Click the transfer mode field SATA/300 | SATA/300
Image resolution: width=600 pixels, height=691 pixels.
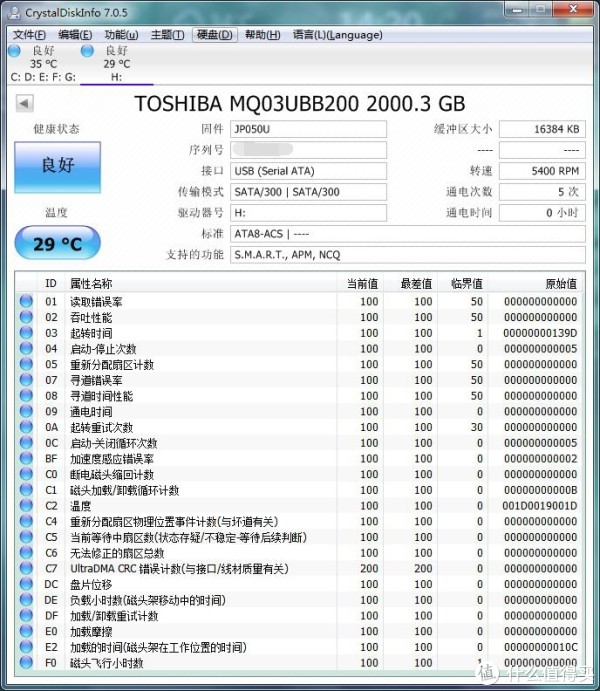[x=308, y=192]
